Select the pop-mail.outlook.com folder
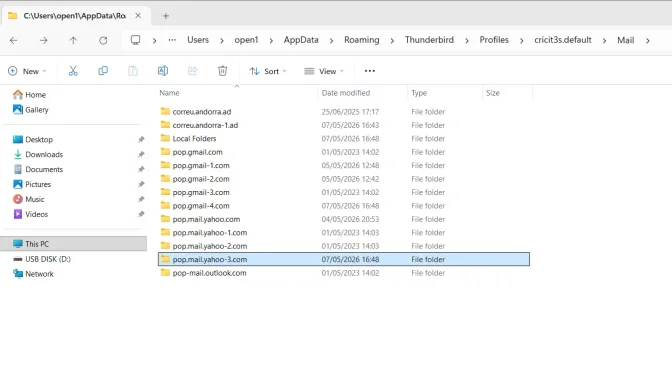The image size is (672, 384). click(x=344, y=273)
